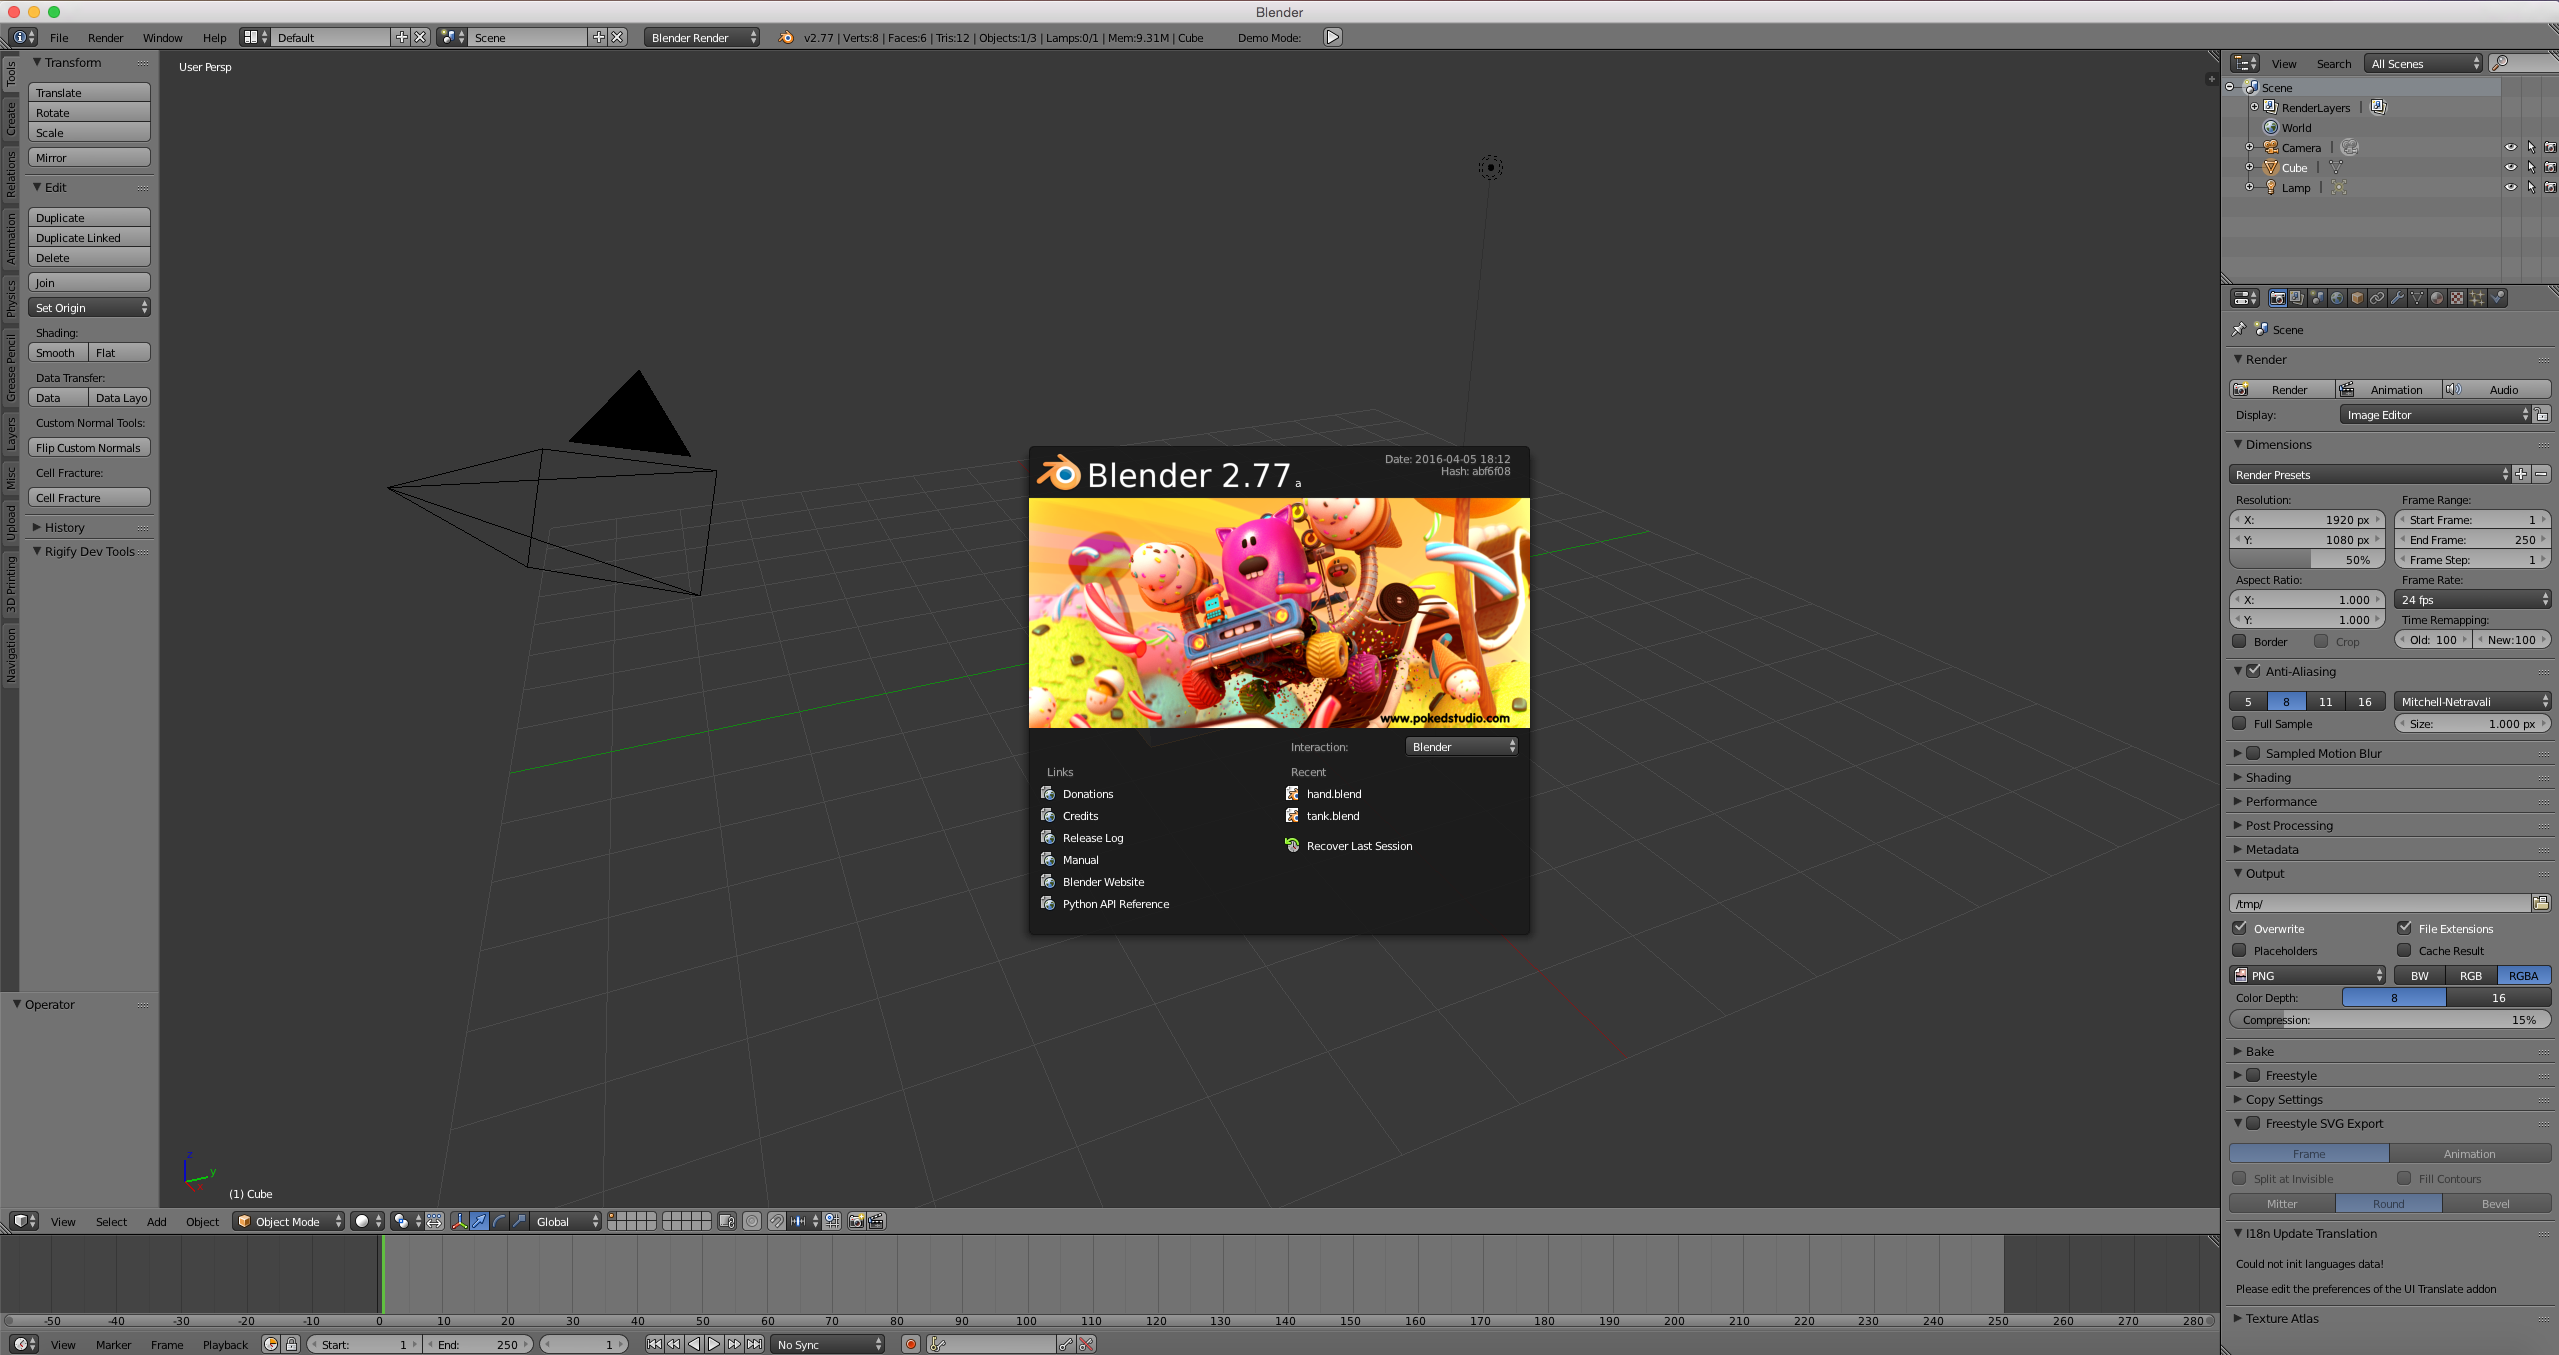The width and height of the screenshot is (2559, 1355).
Task: Open the Object properties cube tab
Action: point(2357,298)
